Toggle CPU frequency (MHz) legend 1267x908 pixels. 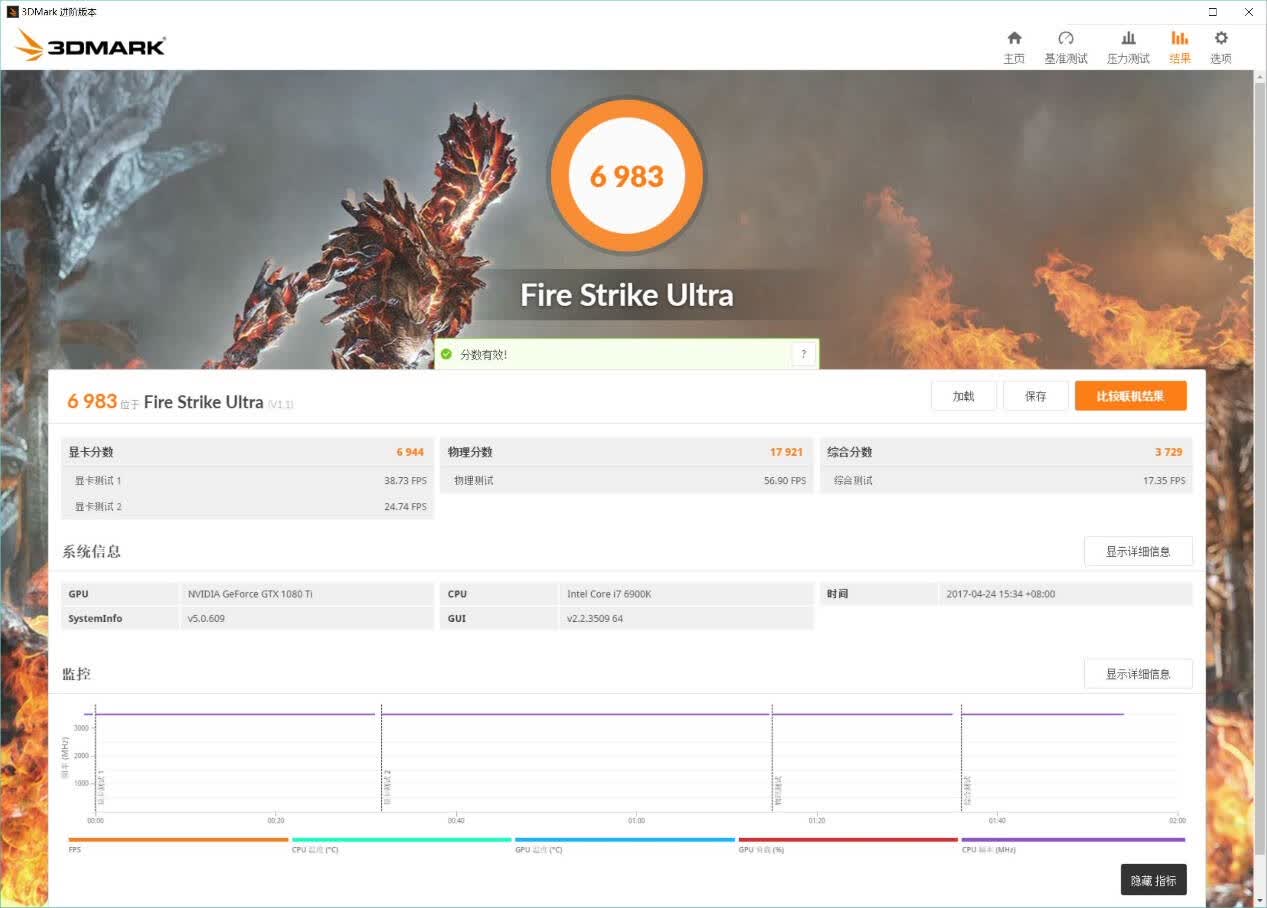[x=1073, y=844]
